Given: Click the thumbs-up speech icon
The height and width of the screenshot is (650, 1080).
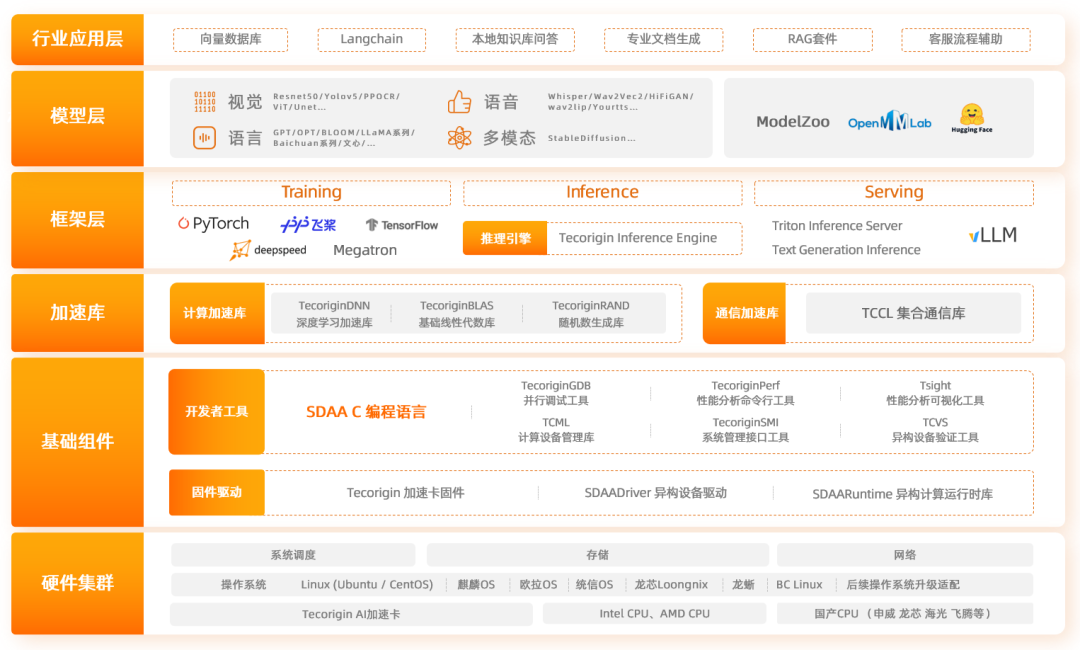Looking at the screenshot, I should point(459,102).
